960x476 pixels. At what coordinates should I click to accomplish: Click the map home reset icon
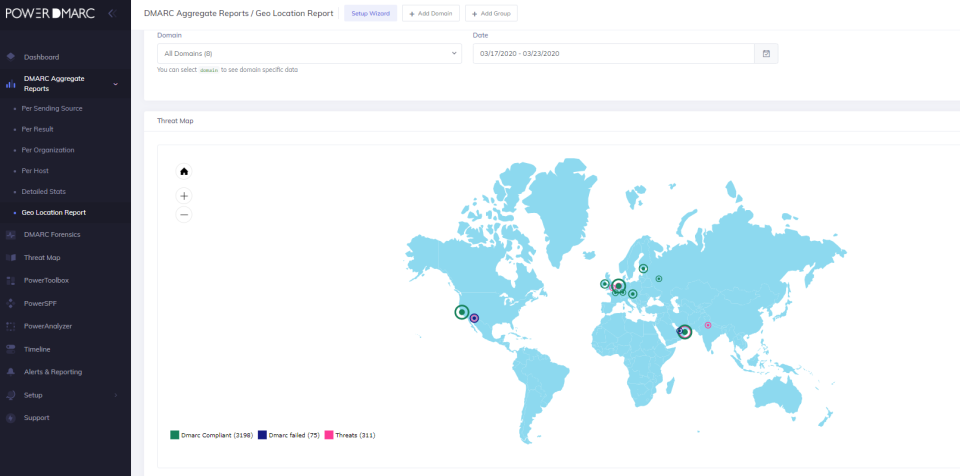tap(184, 171)
